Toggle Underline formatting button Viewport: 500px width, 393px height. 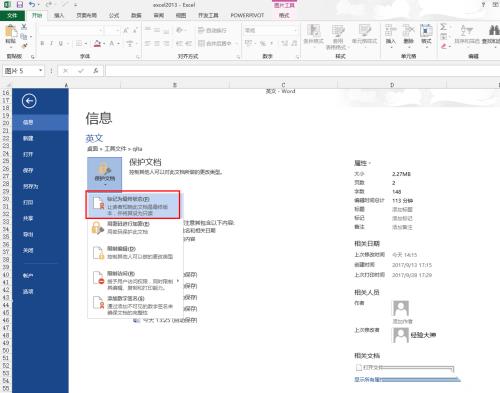click(x=61, y=43)
